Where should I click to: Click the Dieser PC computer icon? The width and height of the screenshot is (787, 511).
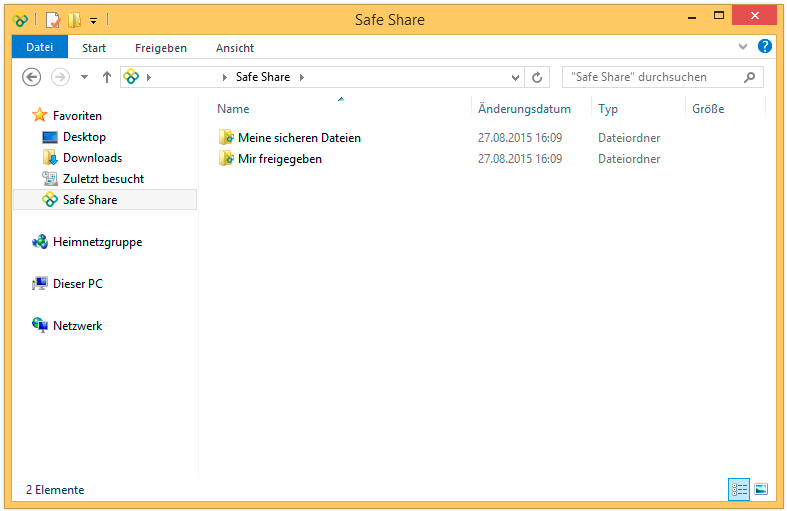pos(40,284)
